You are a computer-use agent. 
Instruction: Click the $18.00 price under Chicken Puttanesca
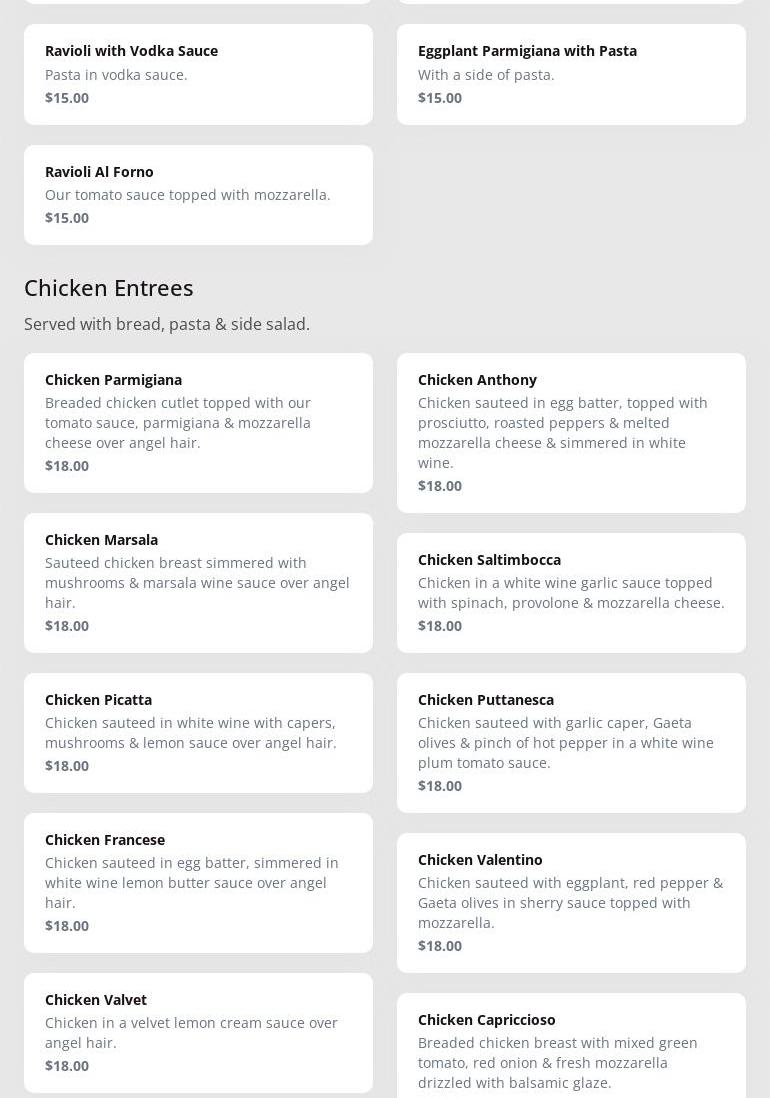440,786
